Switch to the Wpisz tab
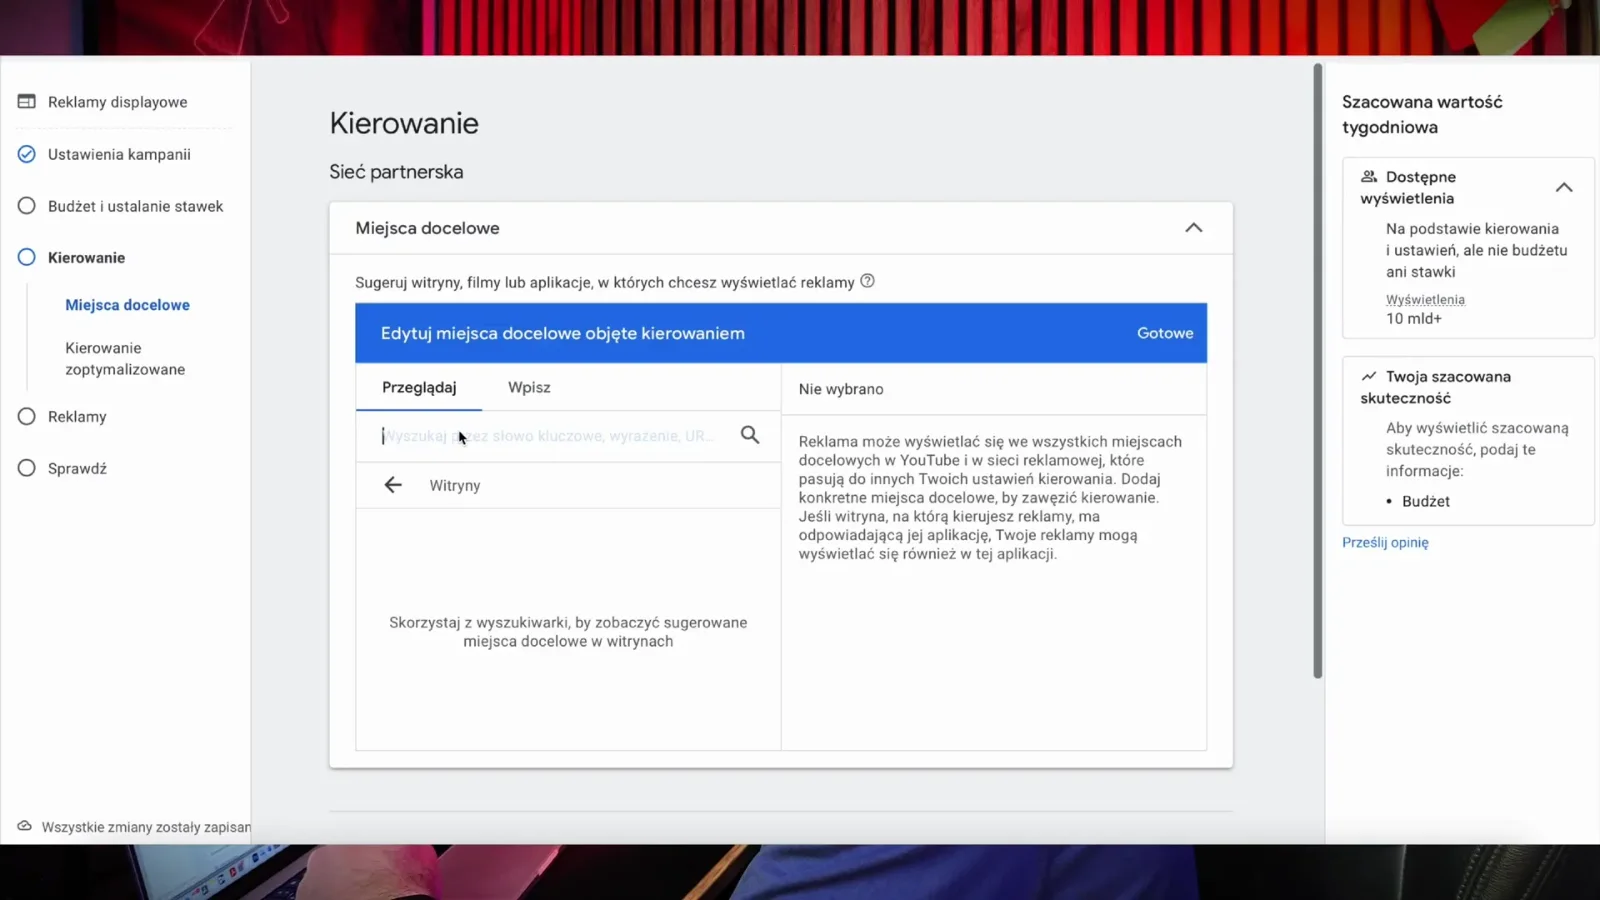 click(529, 387)
